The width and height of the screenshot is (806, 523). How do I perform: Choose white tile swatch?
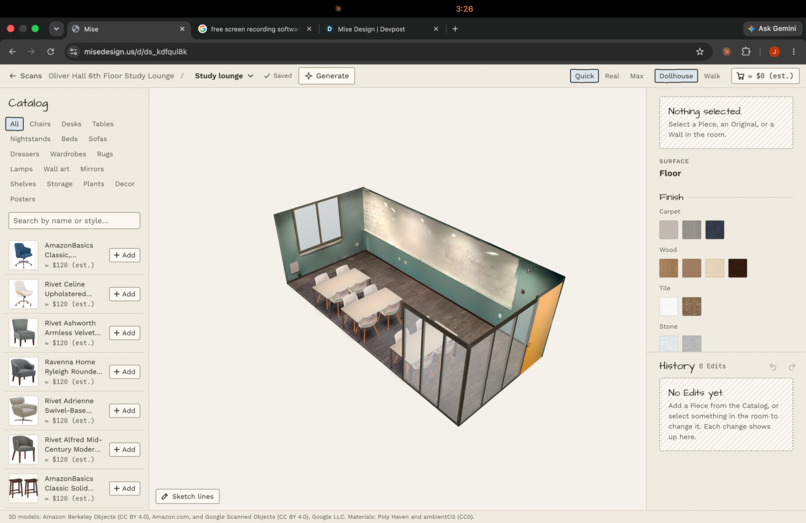[x=669, y=306]
